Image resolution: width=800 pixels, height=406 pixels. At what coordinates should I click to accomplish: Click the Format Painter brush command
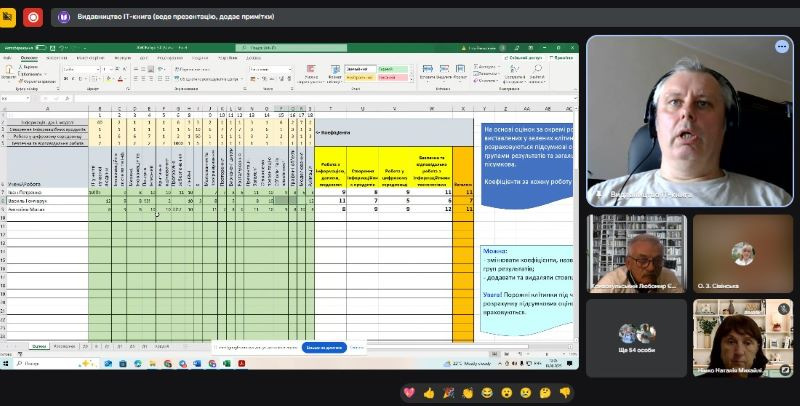[x=37, y=82]
